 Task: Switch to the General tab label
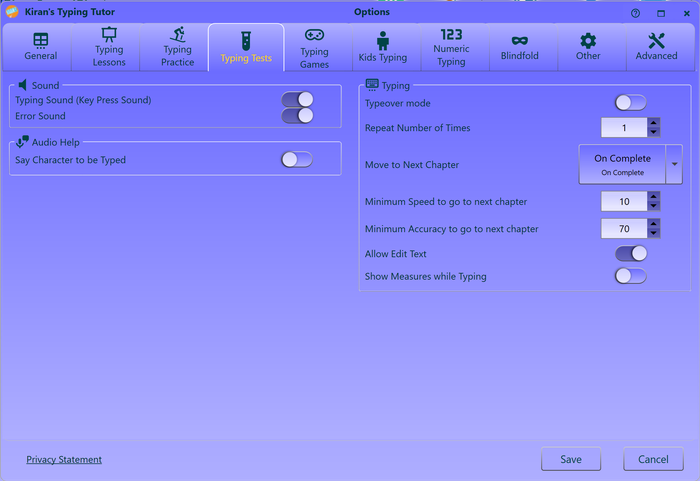click(x=41, y=56)
